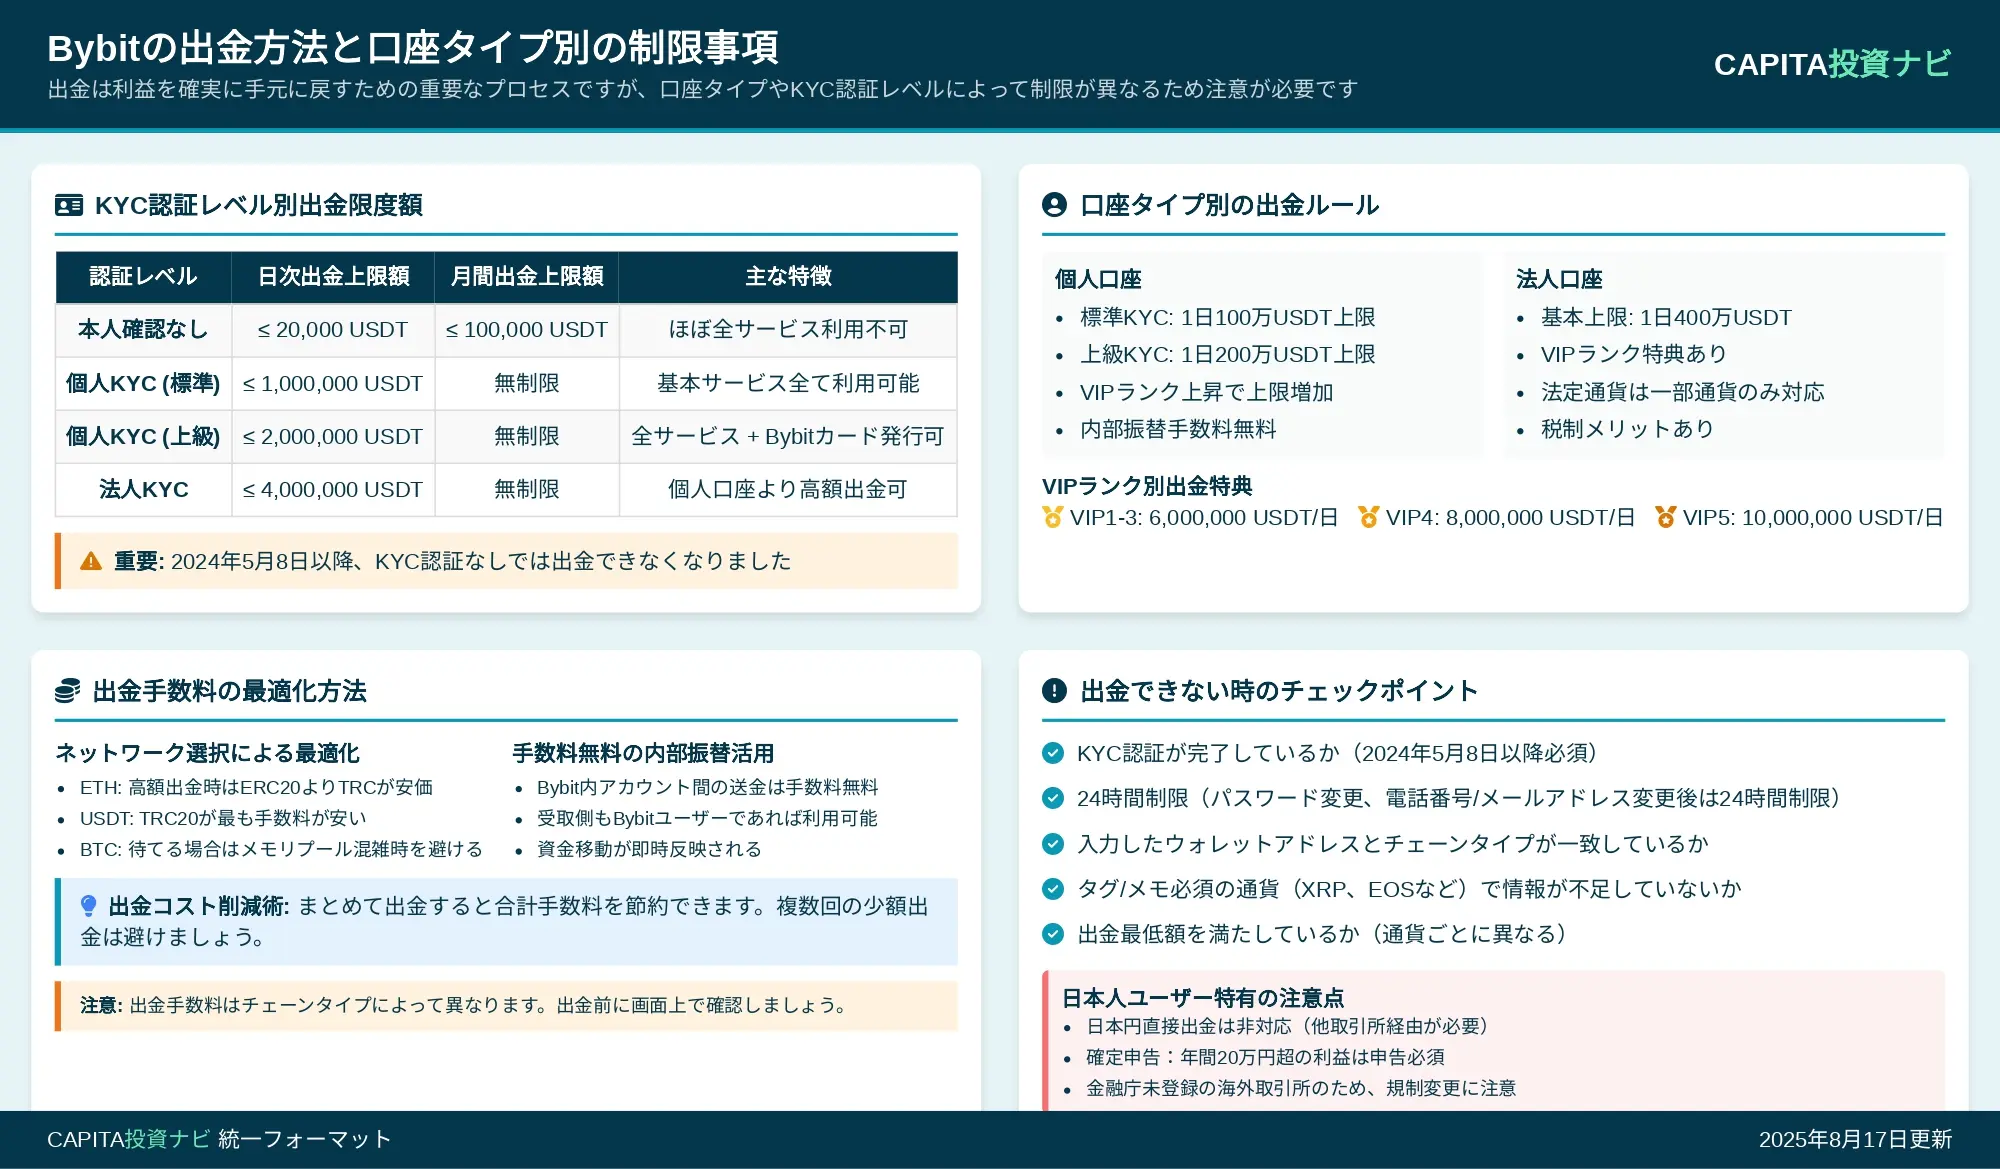Click the 認証レベル column header
This screenshot has width=2000, height=1169.
tap(143, 277)
